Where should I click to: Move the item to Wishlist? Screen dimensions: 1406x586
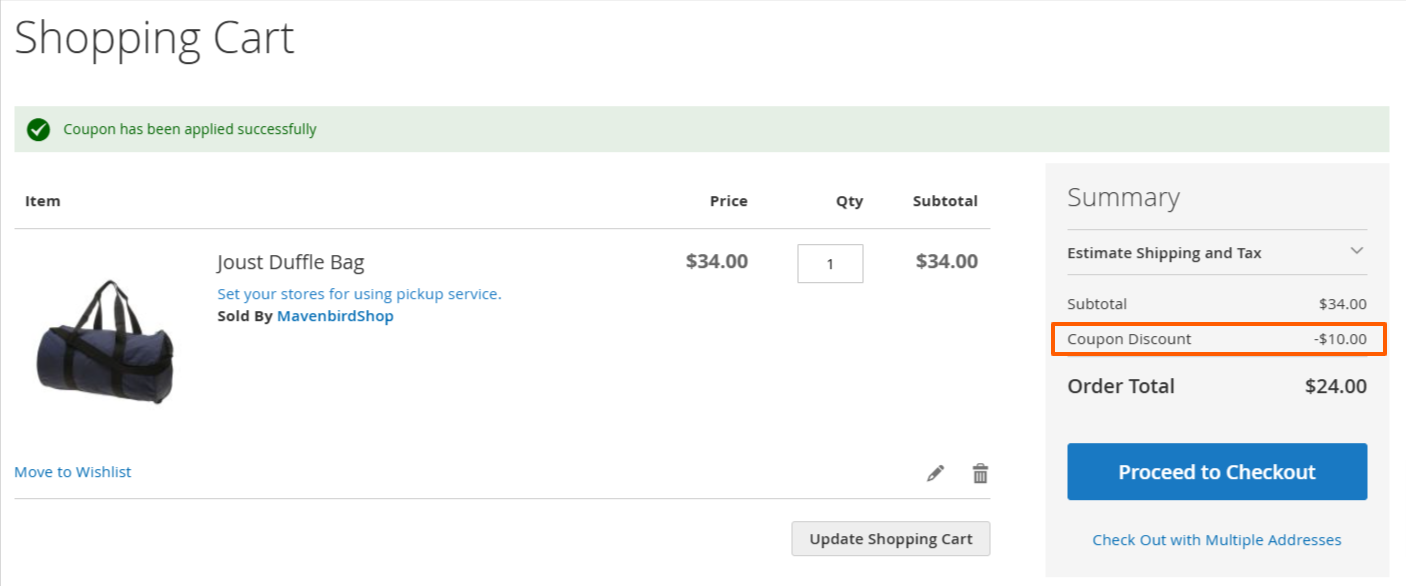(73, 472)
